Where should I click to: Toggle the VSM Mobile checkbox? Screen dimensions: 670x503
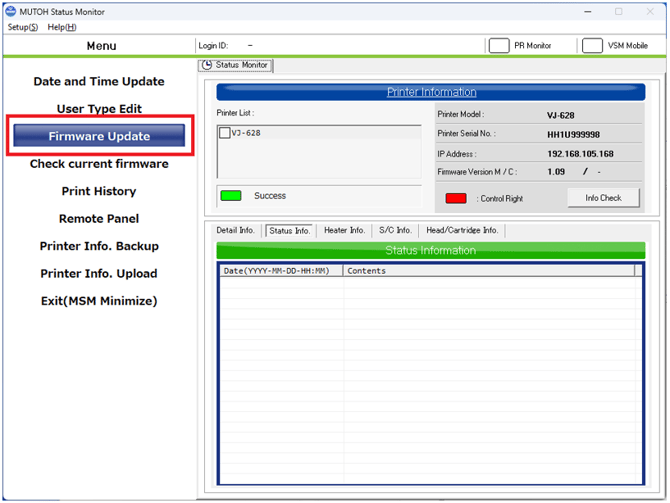pyautogui.click(x=592, y=46)
